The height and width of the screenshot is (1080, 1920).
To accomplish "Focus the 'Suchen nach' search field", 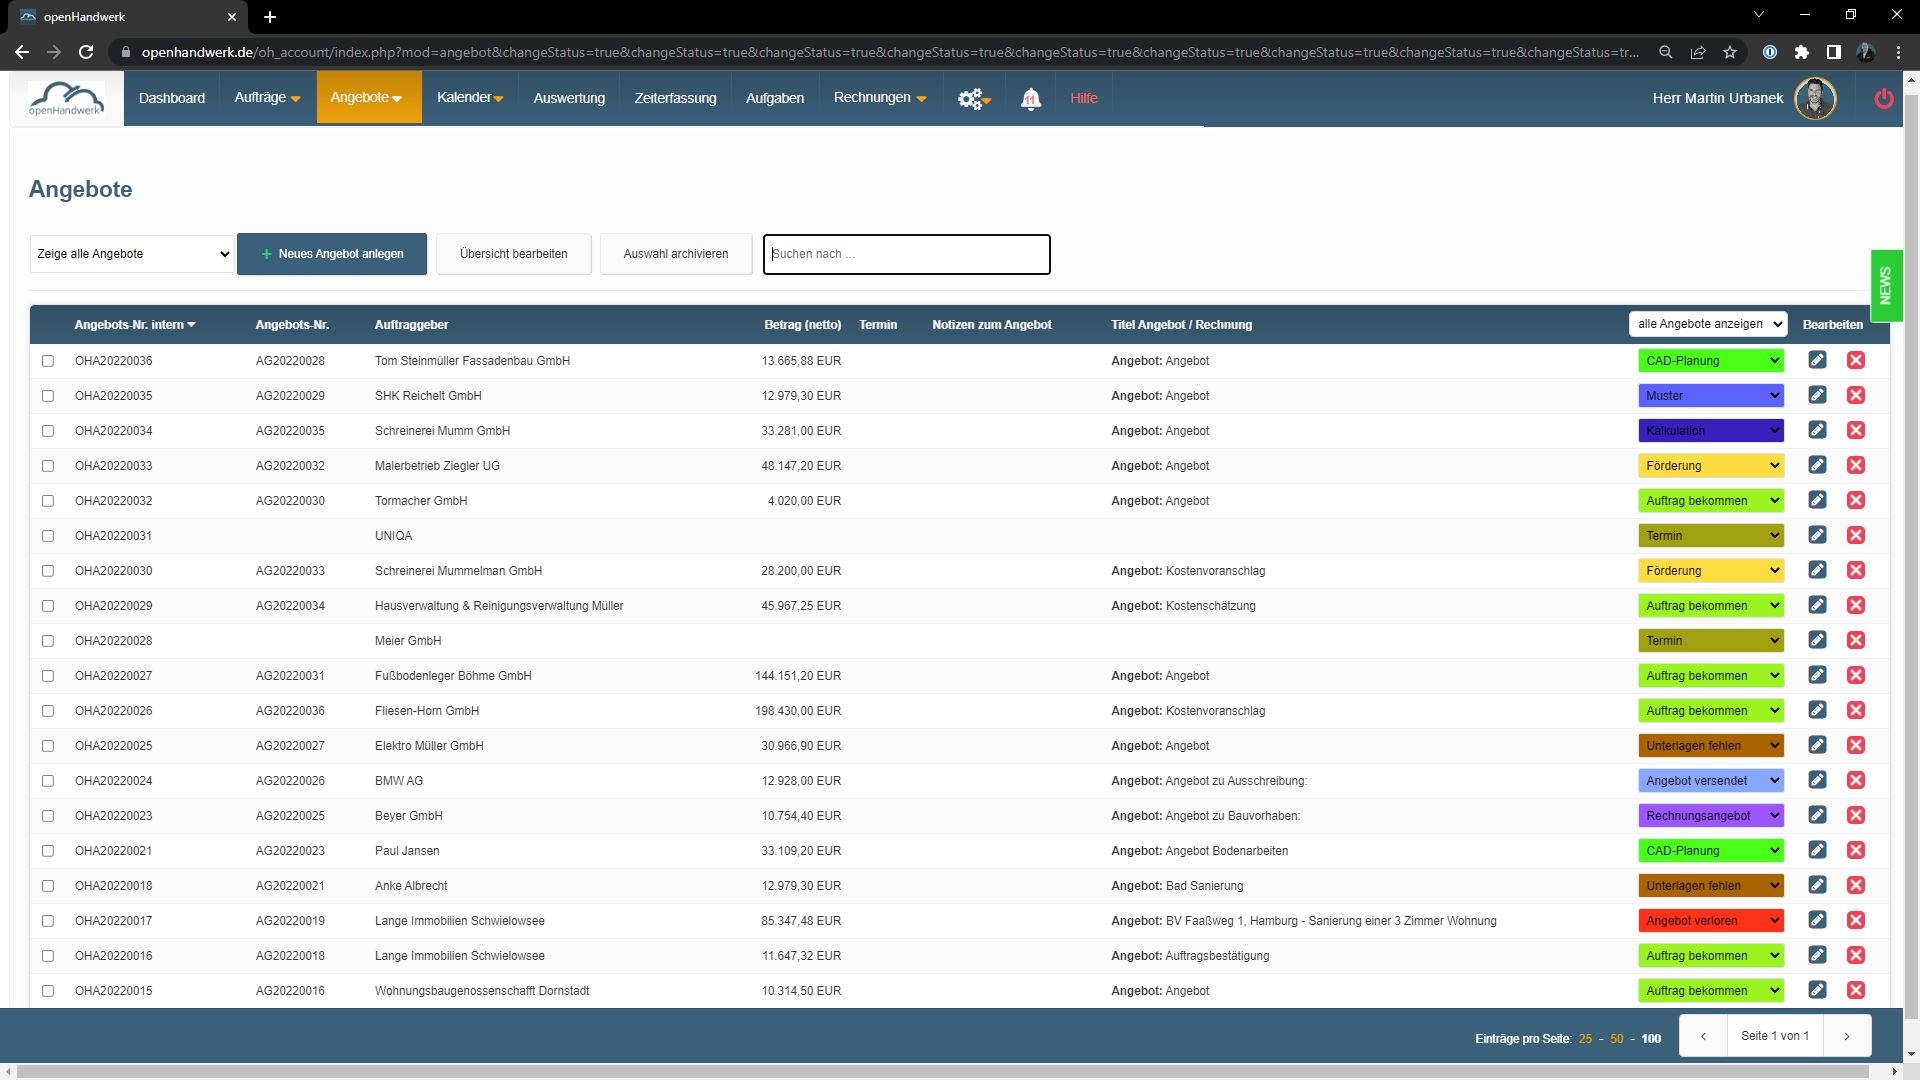I will pos(906,254).
